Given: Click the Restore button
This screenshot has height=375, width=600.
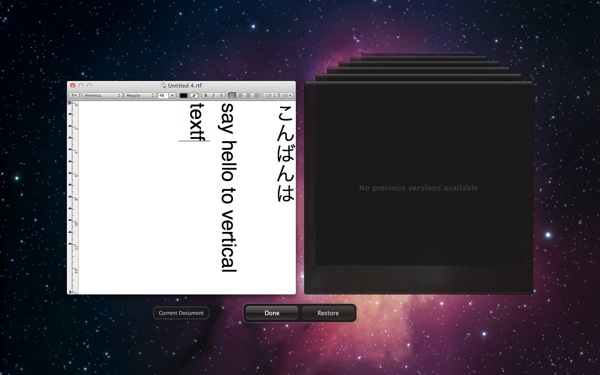Looking at the screenshot, I should click(x=328, y=313).
